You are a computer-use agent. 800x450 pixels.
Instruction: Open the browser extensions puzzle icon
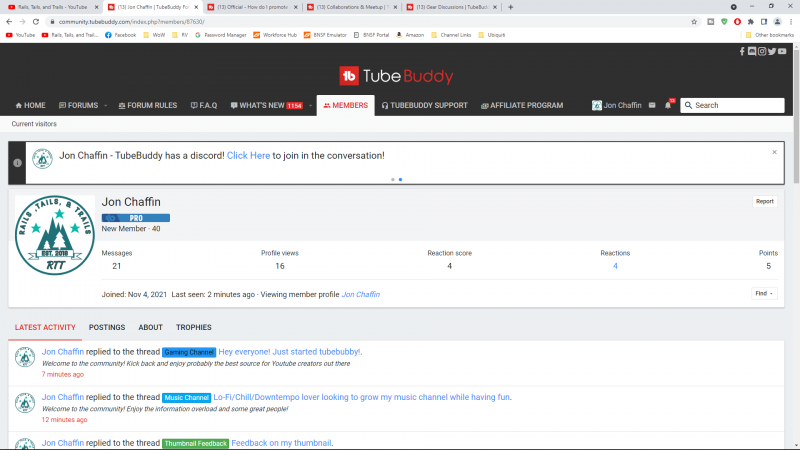[x=751, y=20]
